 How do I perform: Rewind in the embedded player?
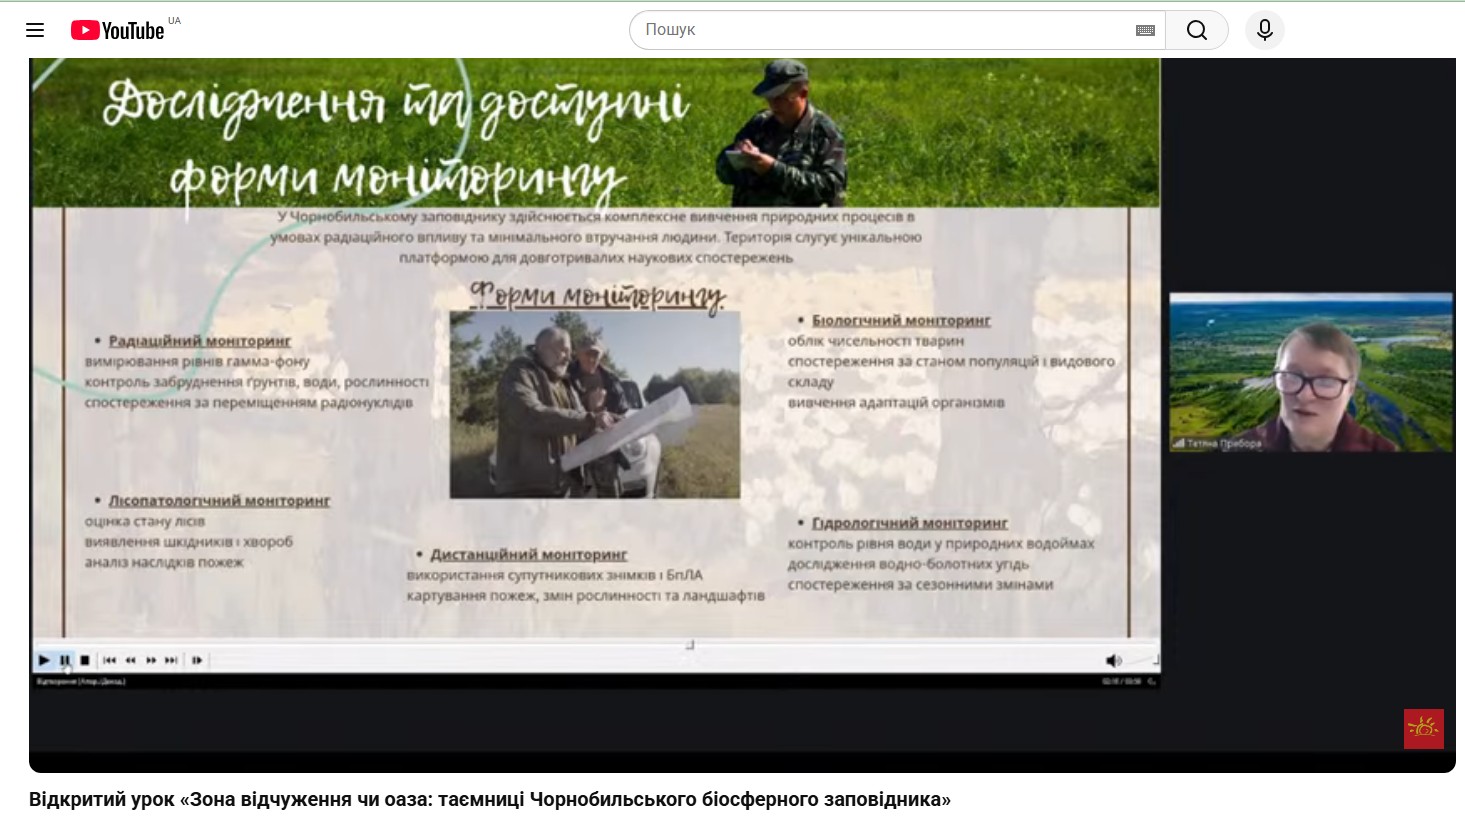130,660
